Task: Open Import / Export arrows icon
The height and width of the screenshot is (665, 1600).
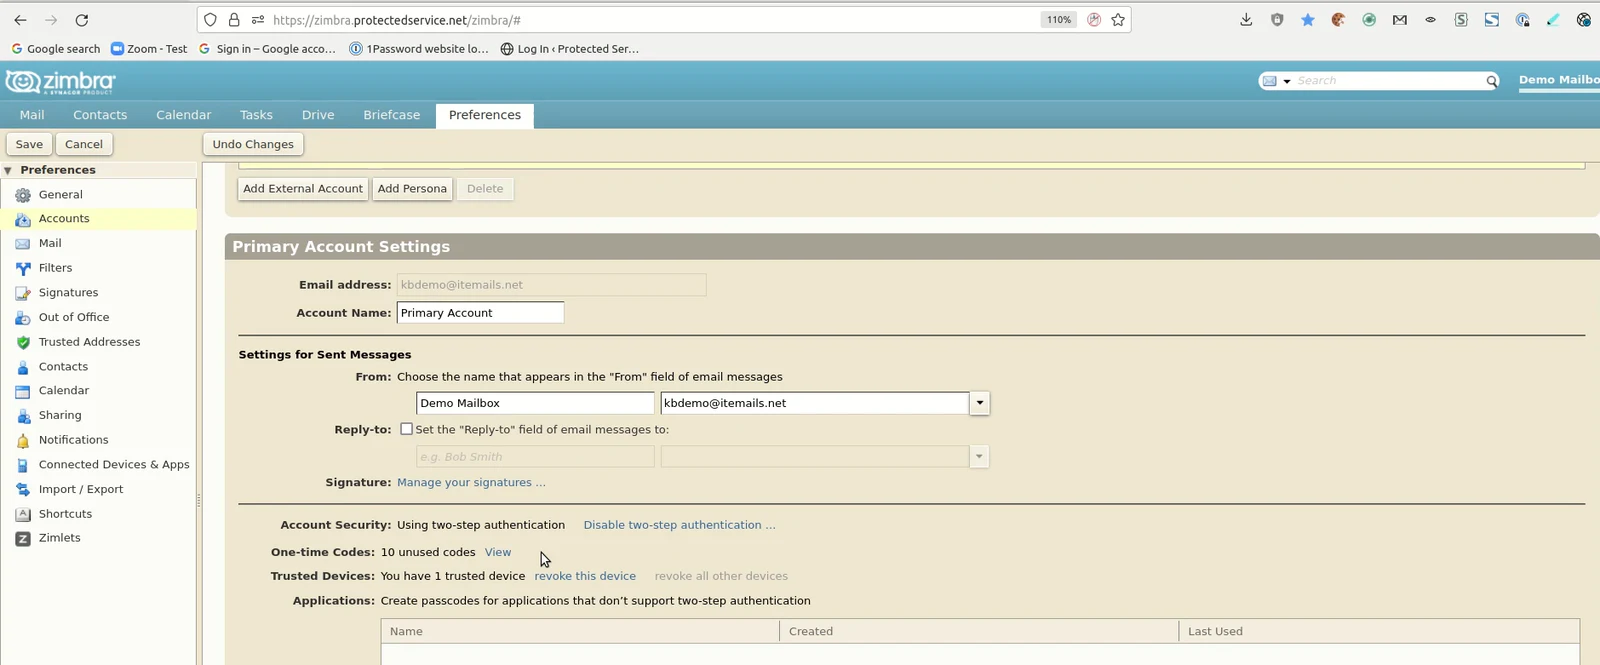Action: (23, 489)
